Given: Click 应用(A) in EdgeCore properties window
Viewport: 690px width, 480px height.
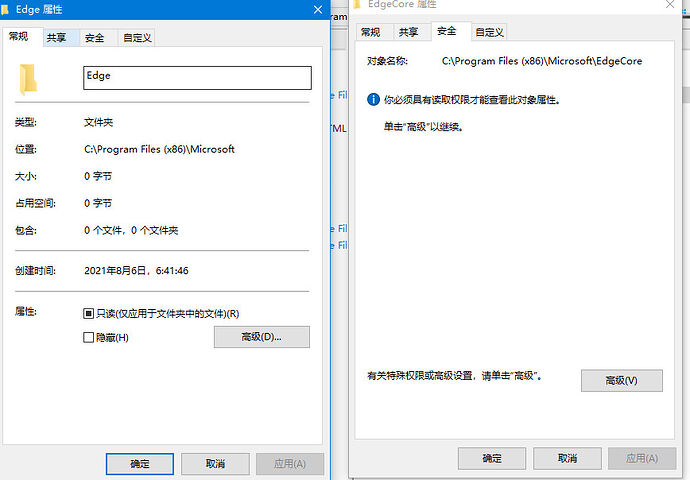Looking at the screenshot, I should pyautogui.click(x=642, y=458).
